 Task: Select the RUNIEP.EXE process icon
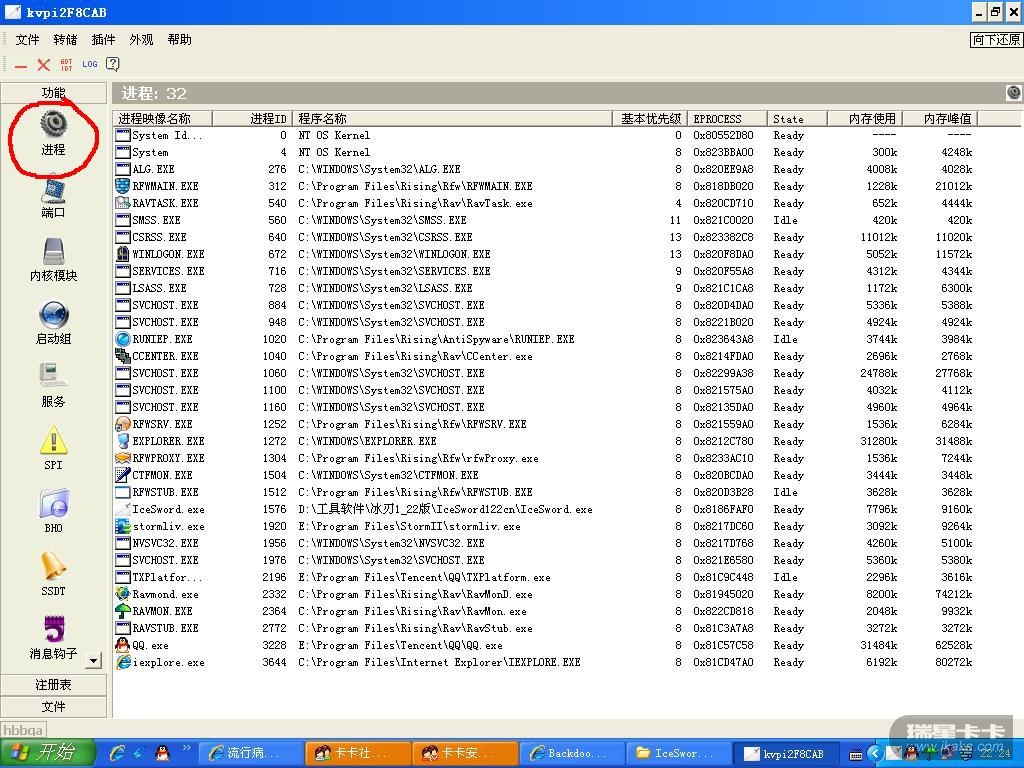pos(122,339)
